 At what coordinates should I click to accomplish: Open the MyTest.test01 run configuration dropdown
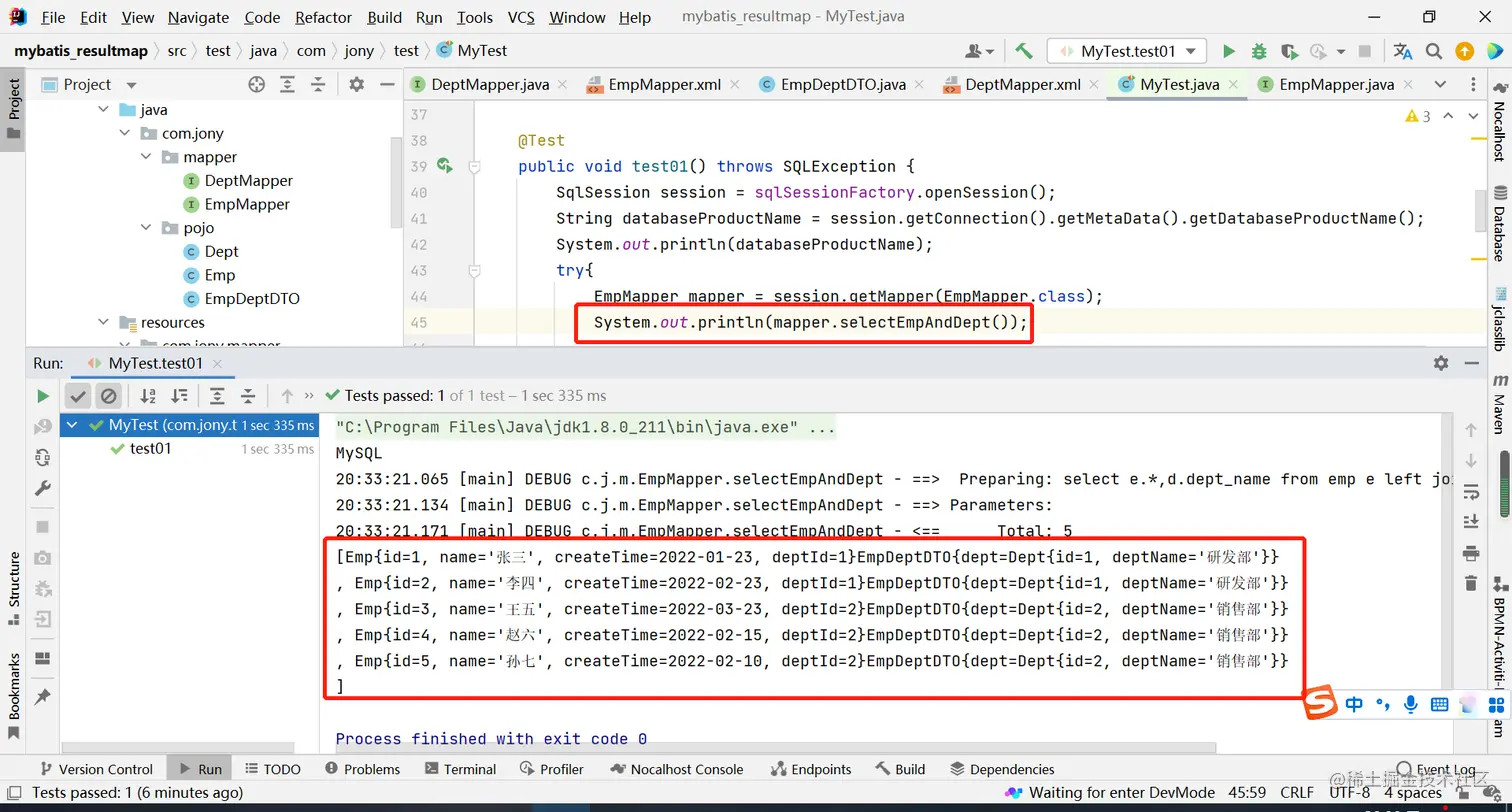[x=1127, y=51]
